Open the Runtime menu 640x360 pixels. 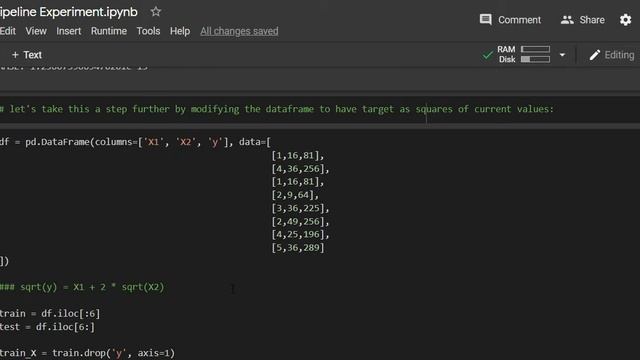[x=109, y=31]
